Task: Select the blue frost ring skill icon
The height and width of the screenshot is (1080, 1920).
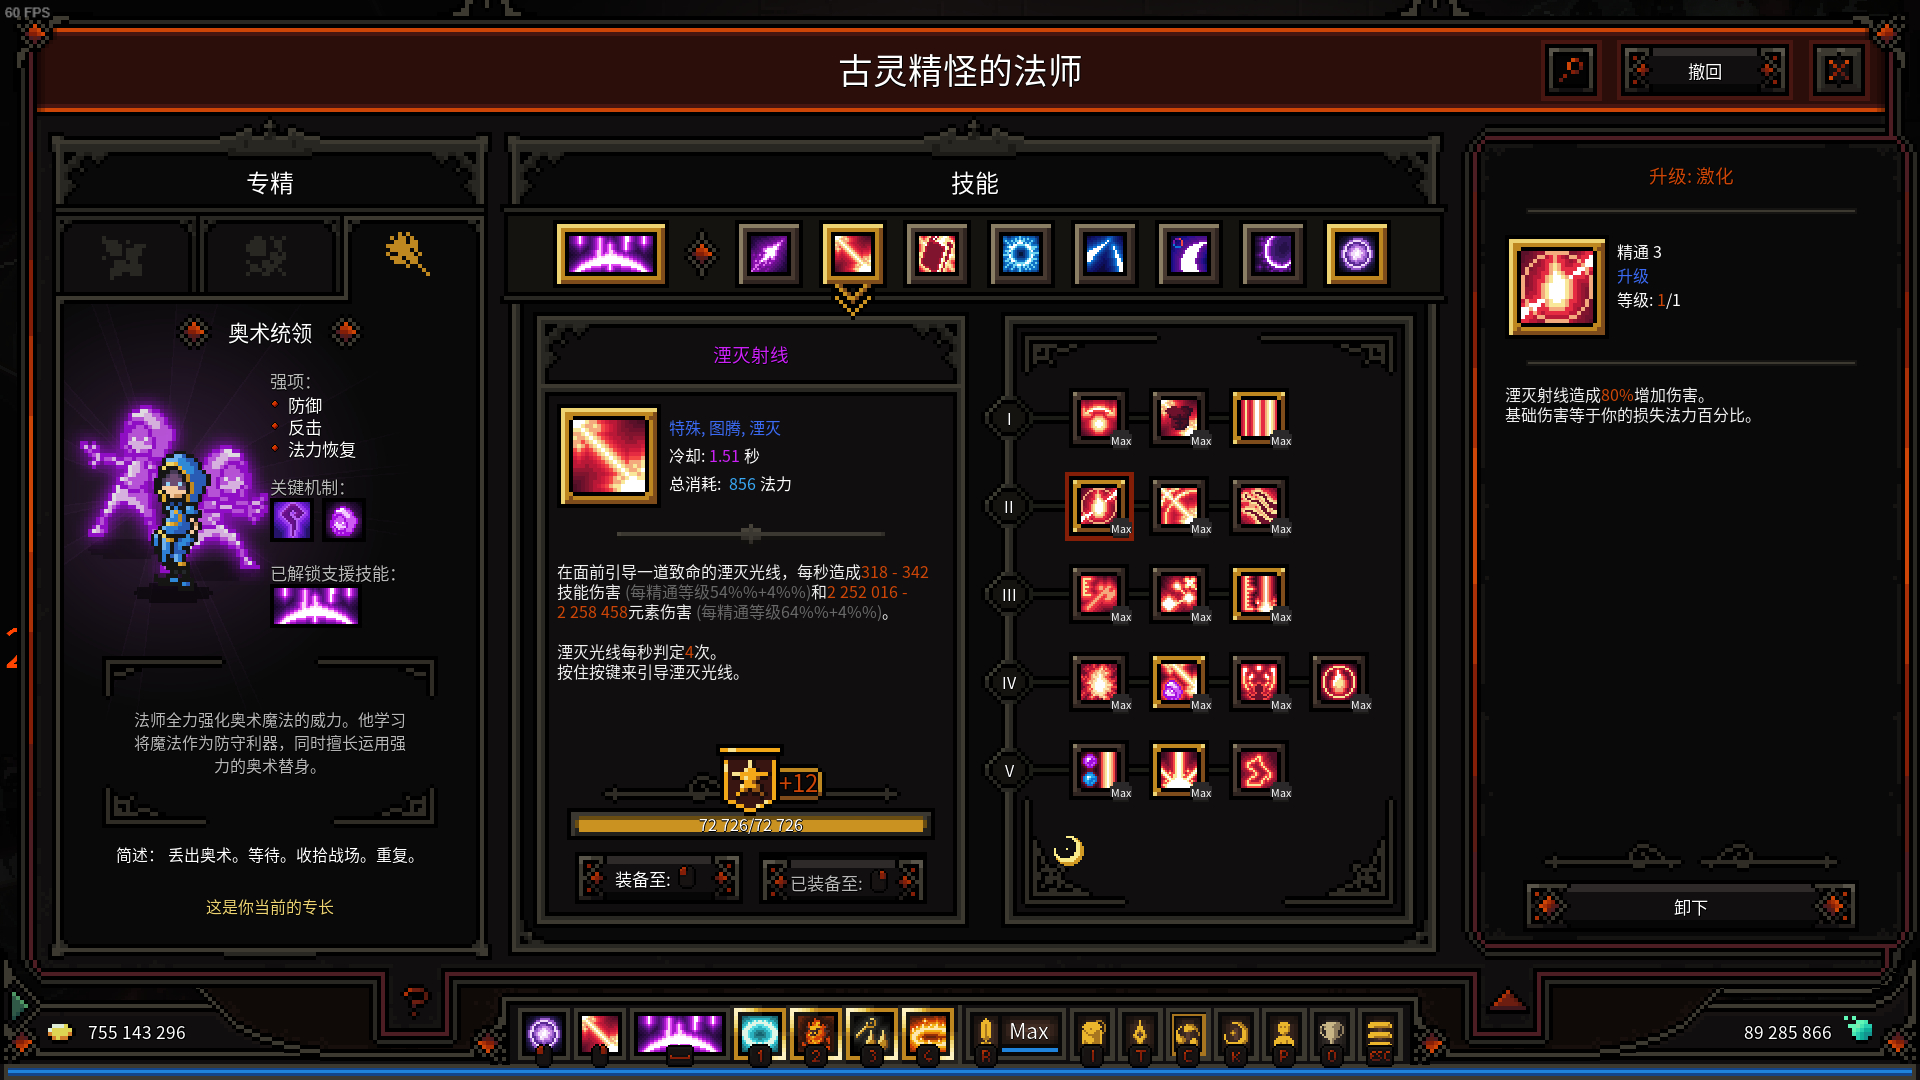Action: pyautogui.click(x=1020, y=254)
